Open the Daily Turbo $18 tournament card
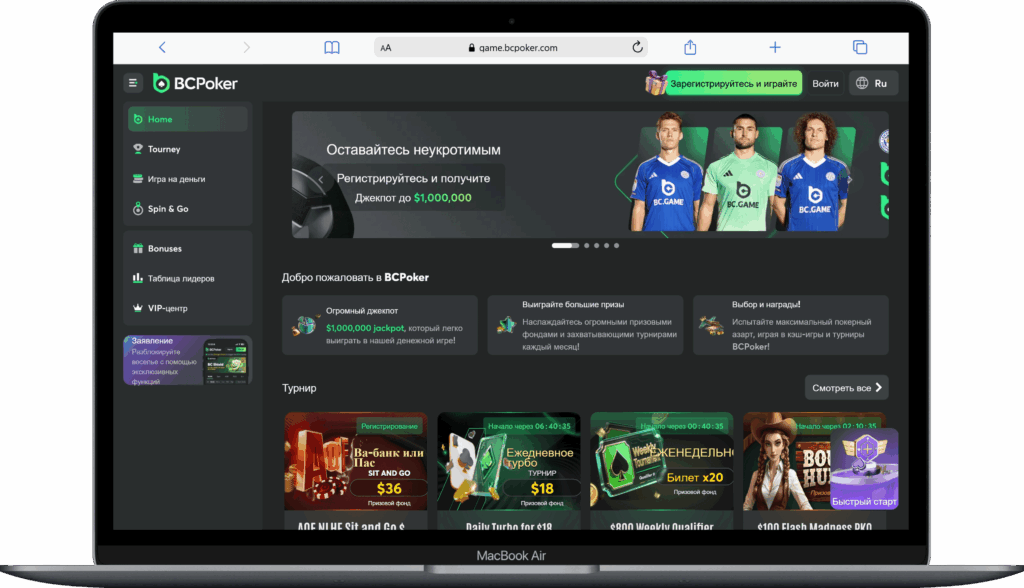This screenshot has height=588, width=1024. [x=509, y=470]
